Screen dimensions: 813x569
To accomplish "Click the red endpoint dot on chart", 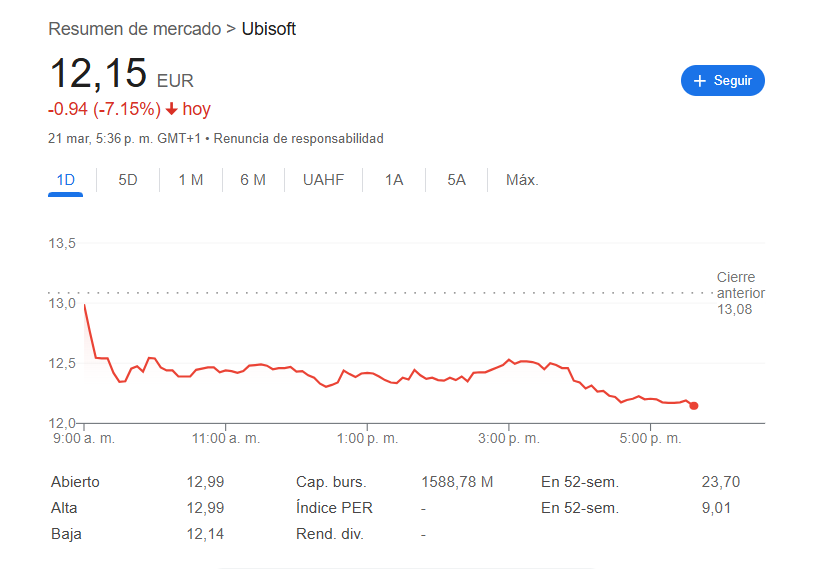I will click(x=694, y=406).
